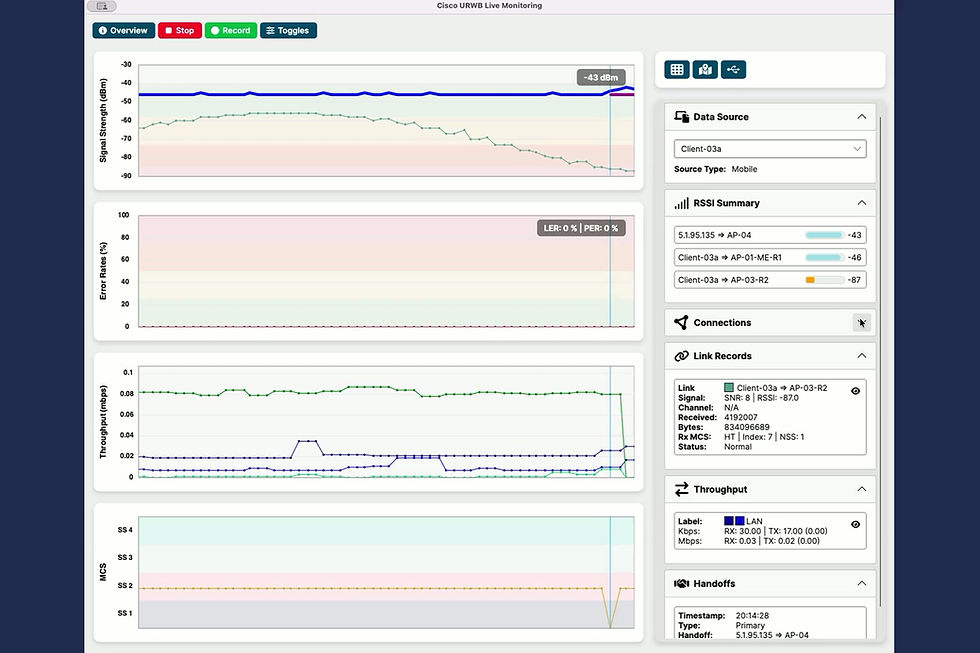
Task: Click the Data Source devices icon
Action: click(681, 116)
